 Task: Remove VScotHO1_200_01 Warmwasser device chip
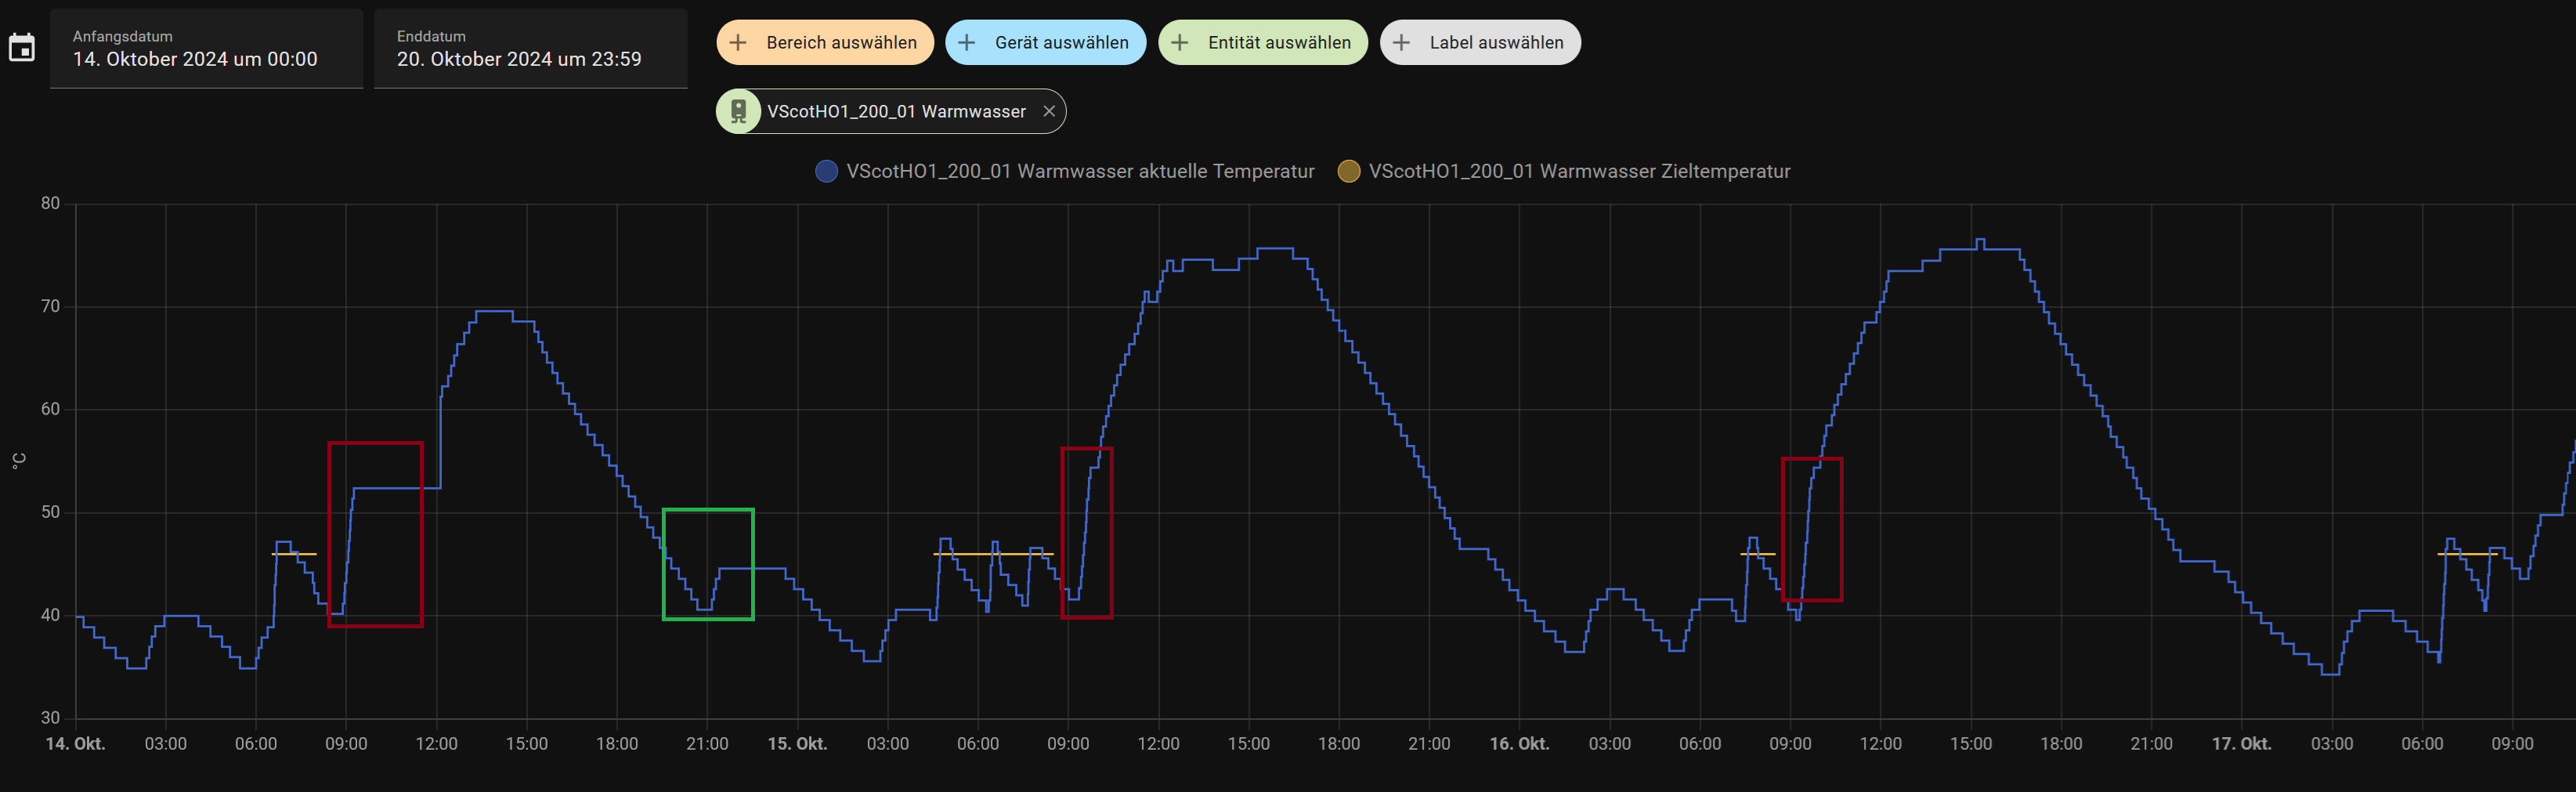[1049, 111]
